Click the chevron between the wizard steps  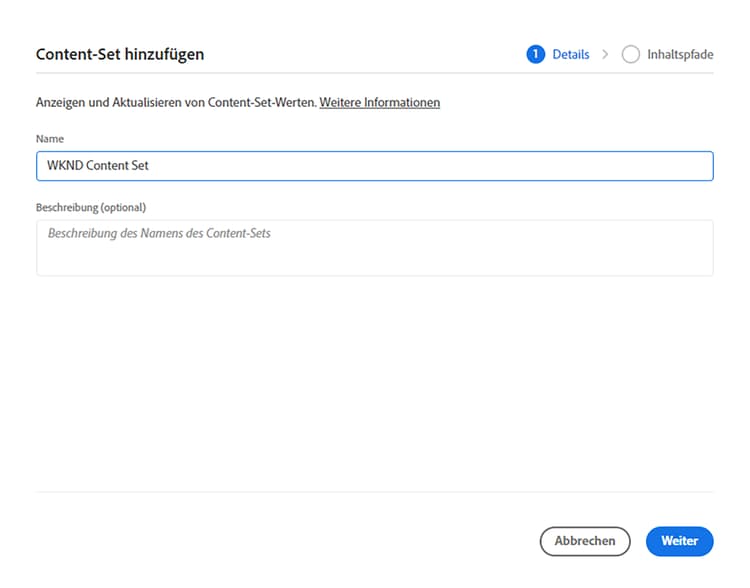(x=605, y=54)
